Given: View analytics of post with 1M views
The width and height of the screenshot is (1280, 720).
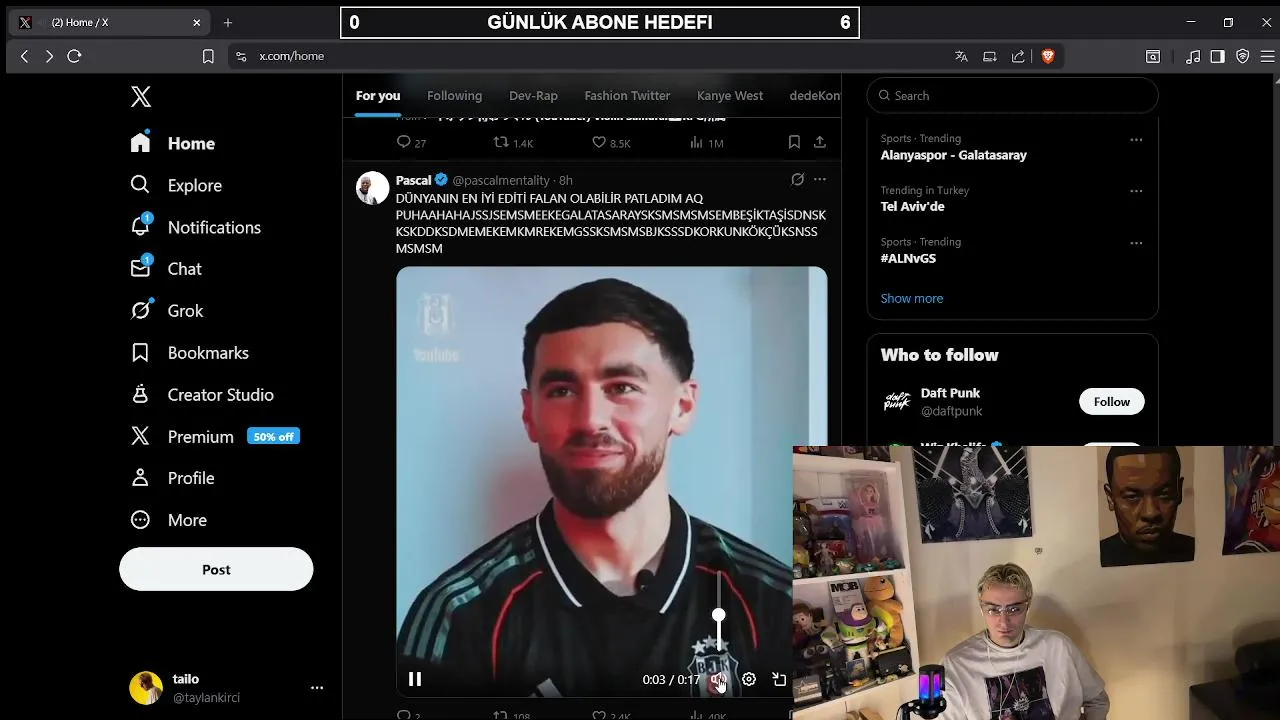Looking at the screenshot, I should pos(706,143).
